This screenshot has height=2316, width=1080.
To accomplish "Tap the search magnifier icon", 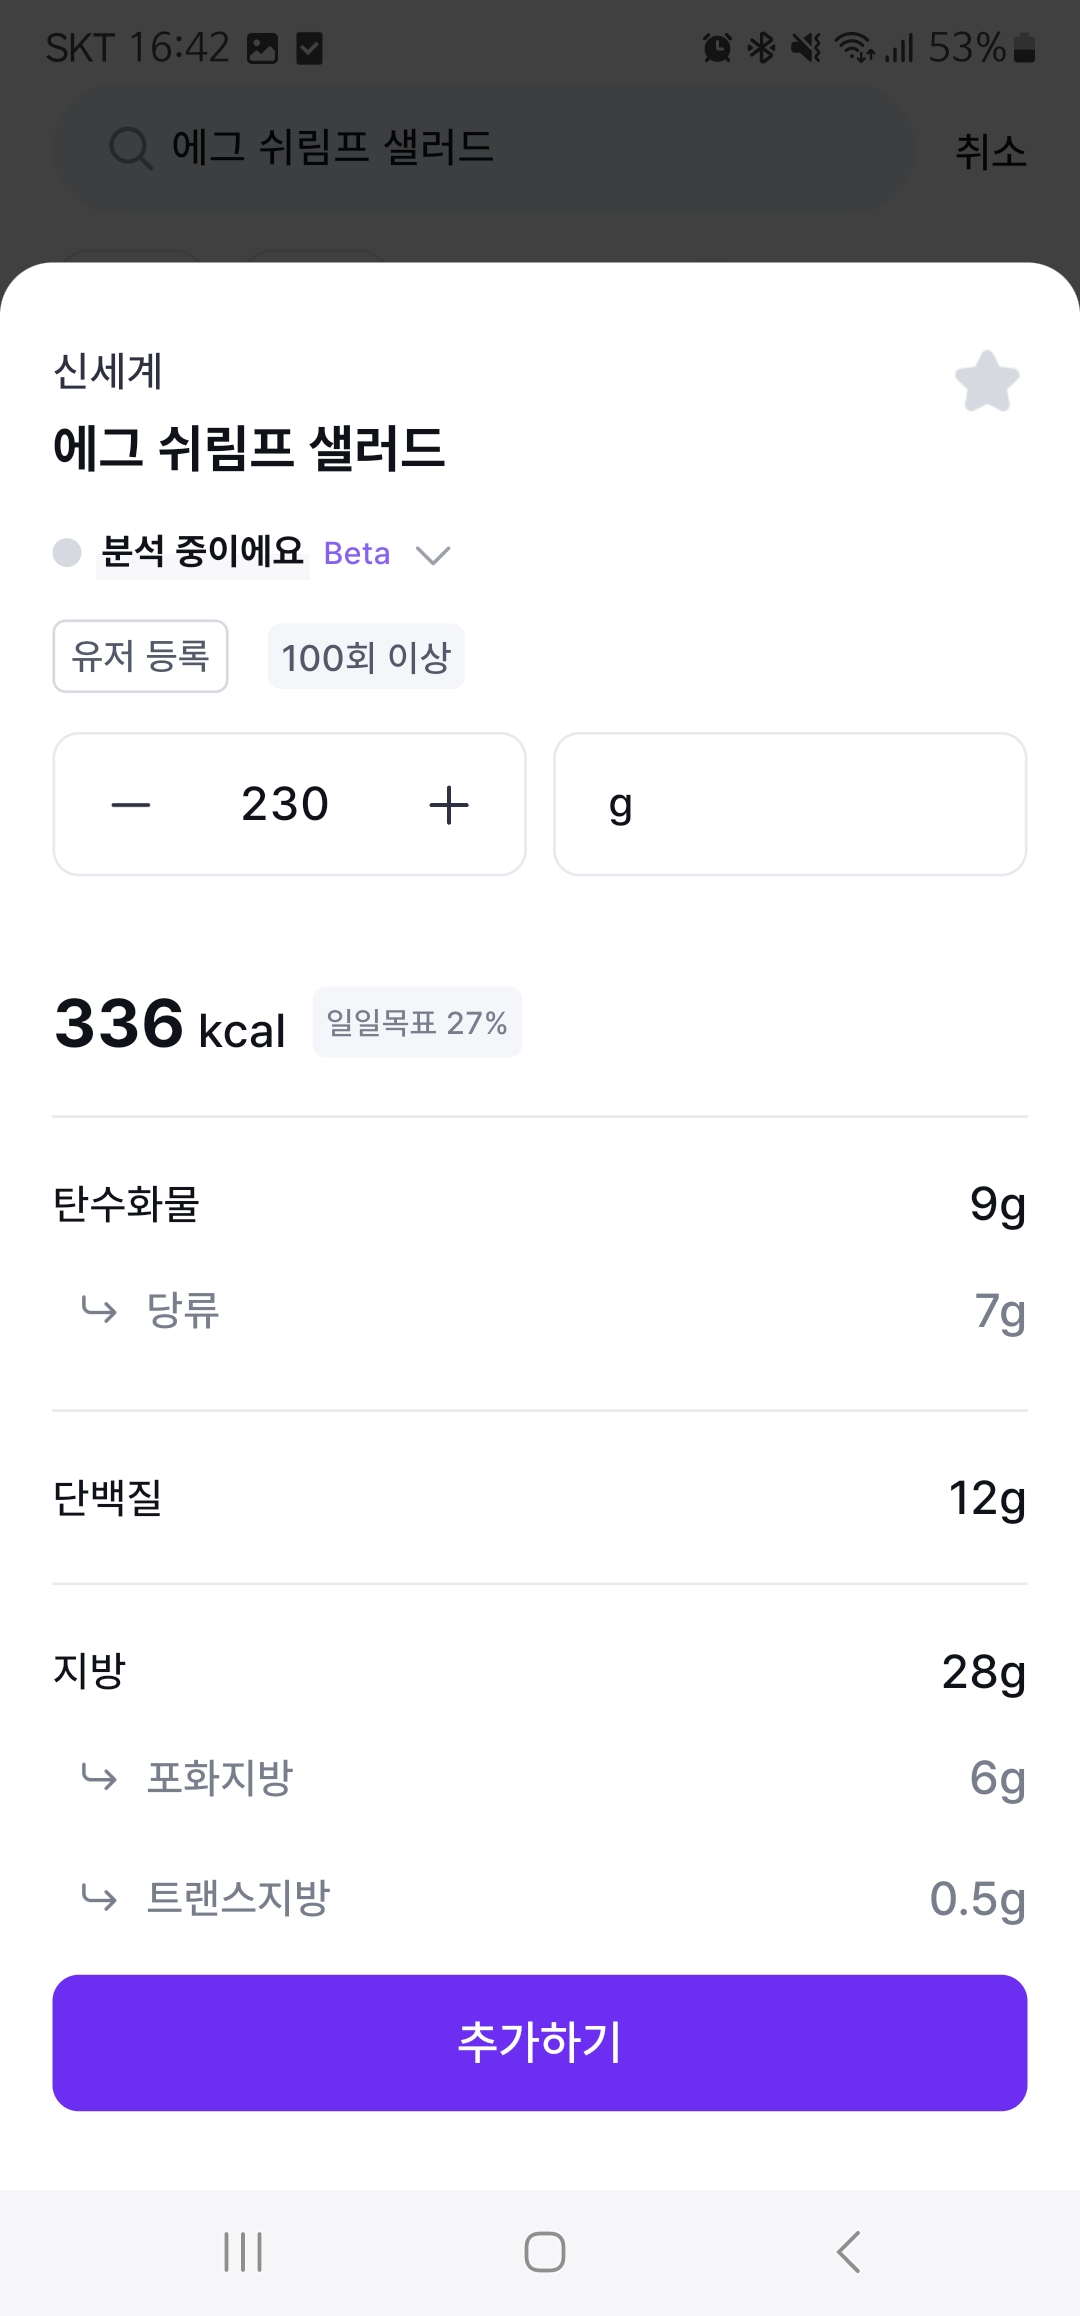I will pyautogui.click(x=130, y=149).
